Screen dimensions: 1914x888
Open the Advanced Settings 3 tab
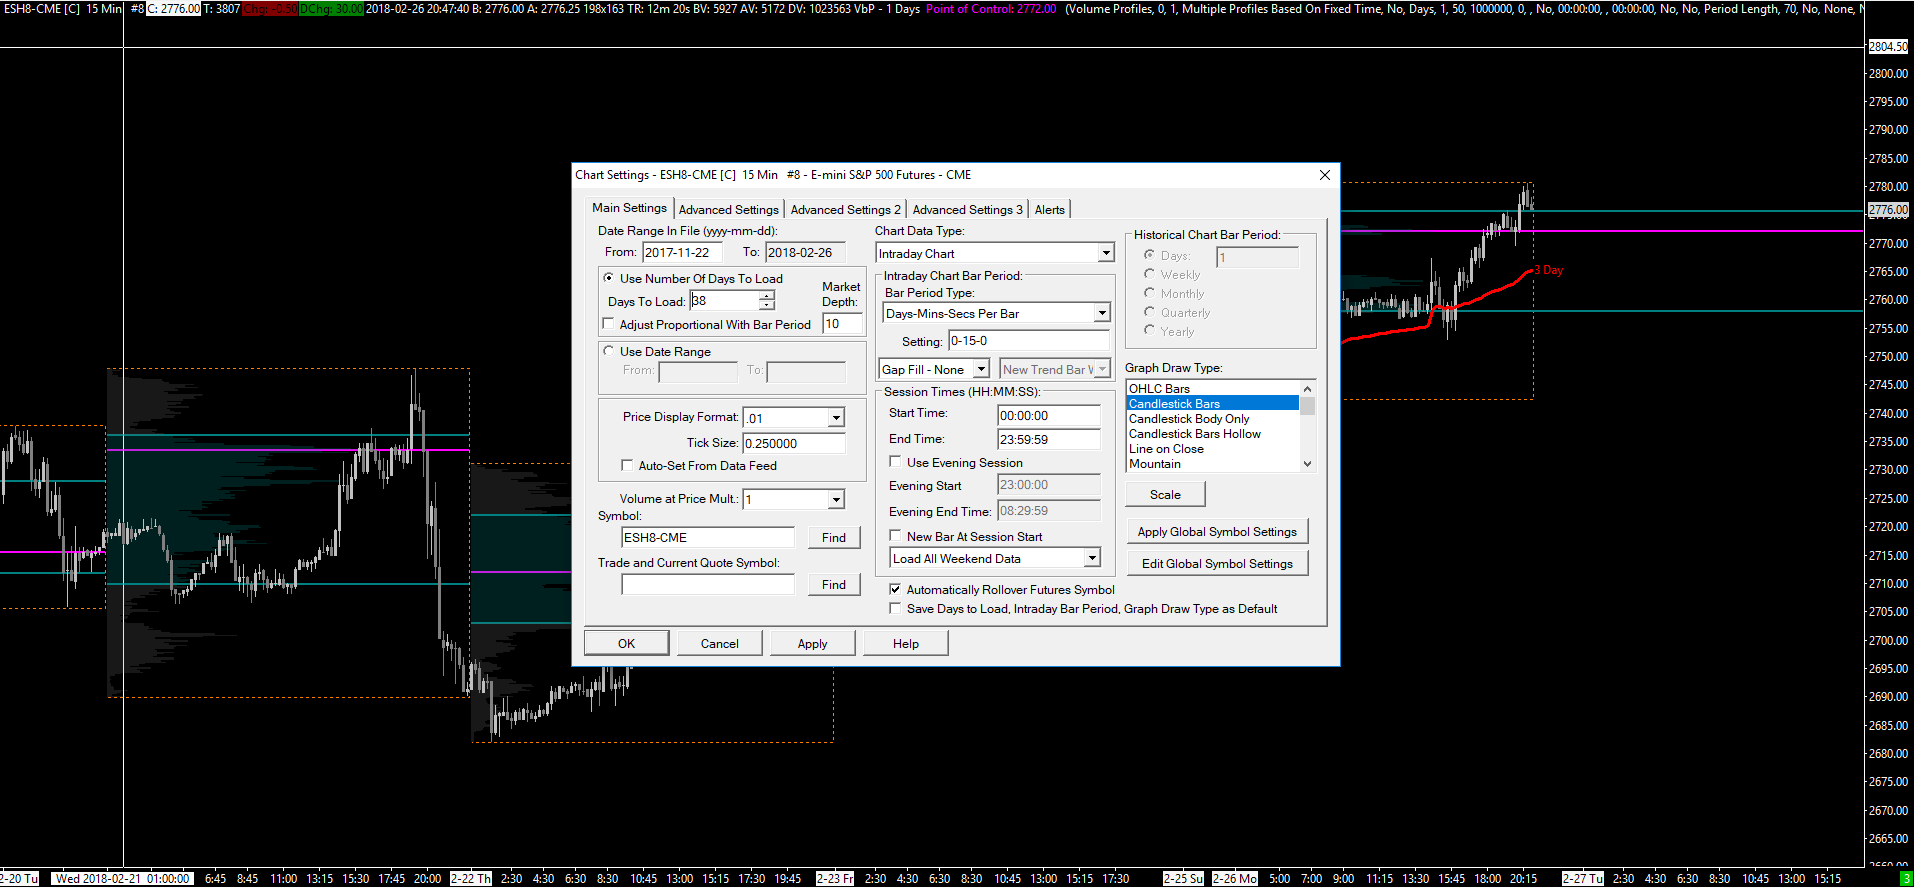(967, 210)
